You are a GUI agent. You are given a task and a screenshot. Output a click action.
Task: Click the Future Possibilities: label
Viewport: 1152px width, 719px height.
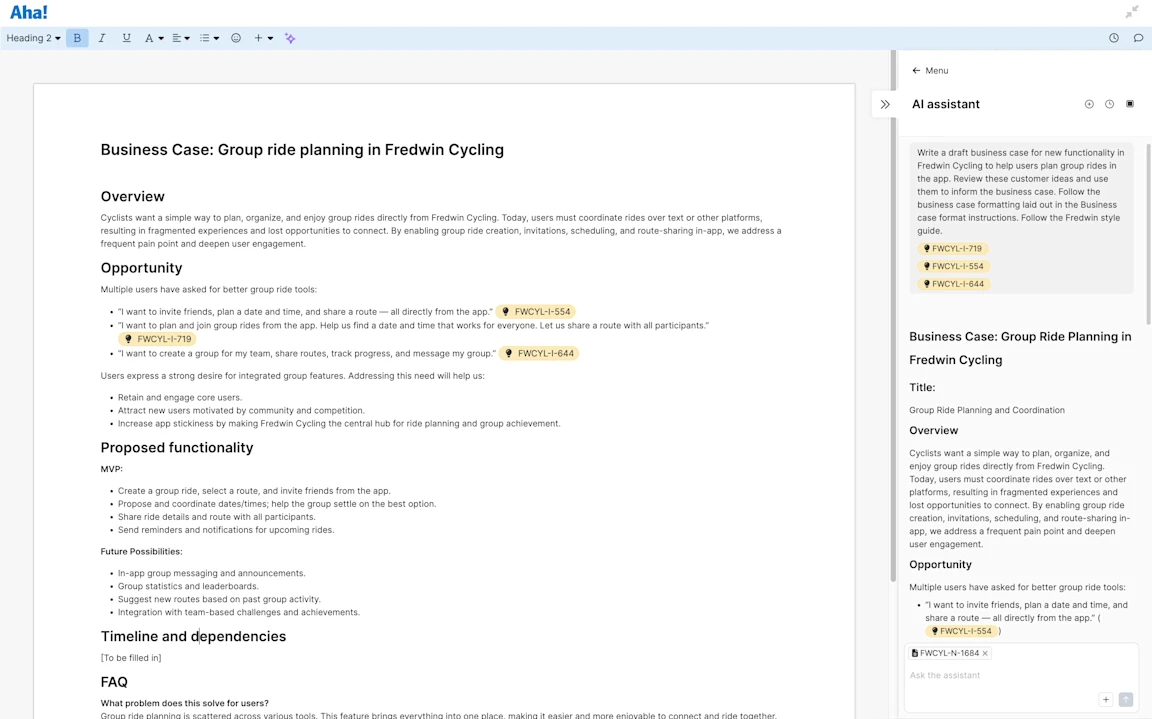[x=142, y=552]
